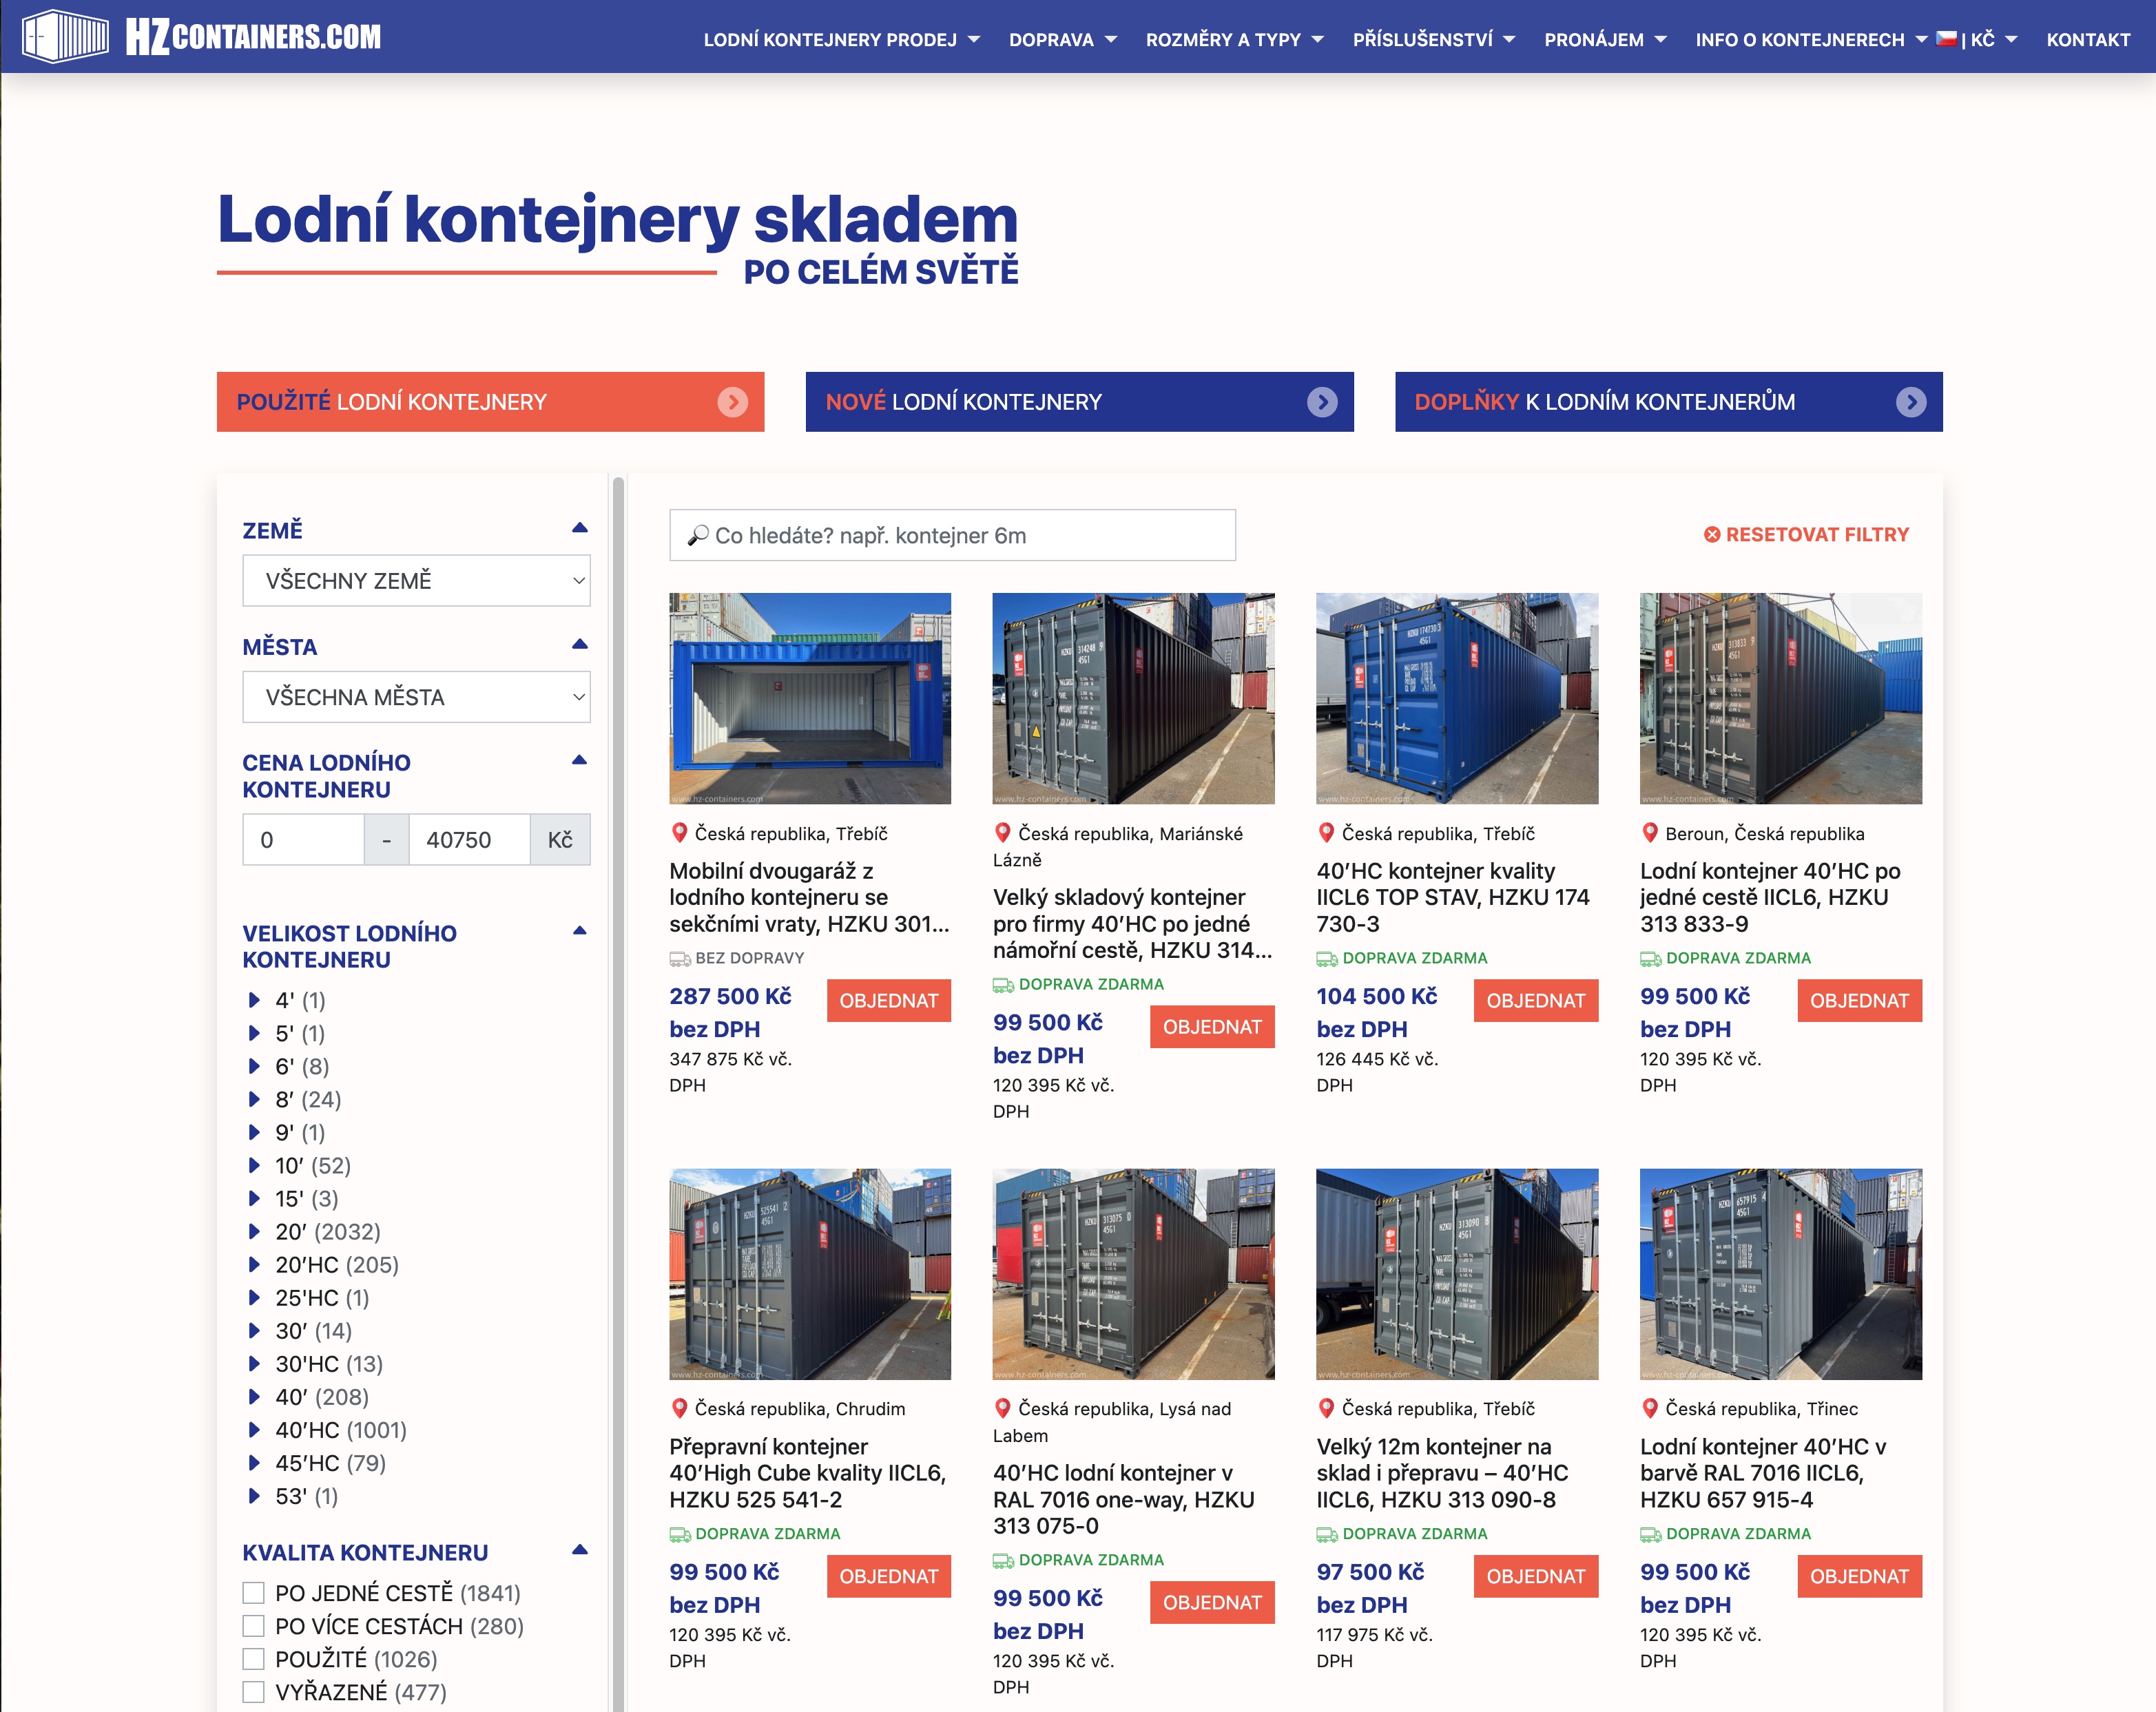This screenshot has height=1712, width=2156.
Task: Click OBJEDNAT for the 287 500 Kč container
Action: coord(888,1000)
